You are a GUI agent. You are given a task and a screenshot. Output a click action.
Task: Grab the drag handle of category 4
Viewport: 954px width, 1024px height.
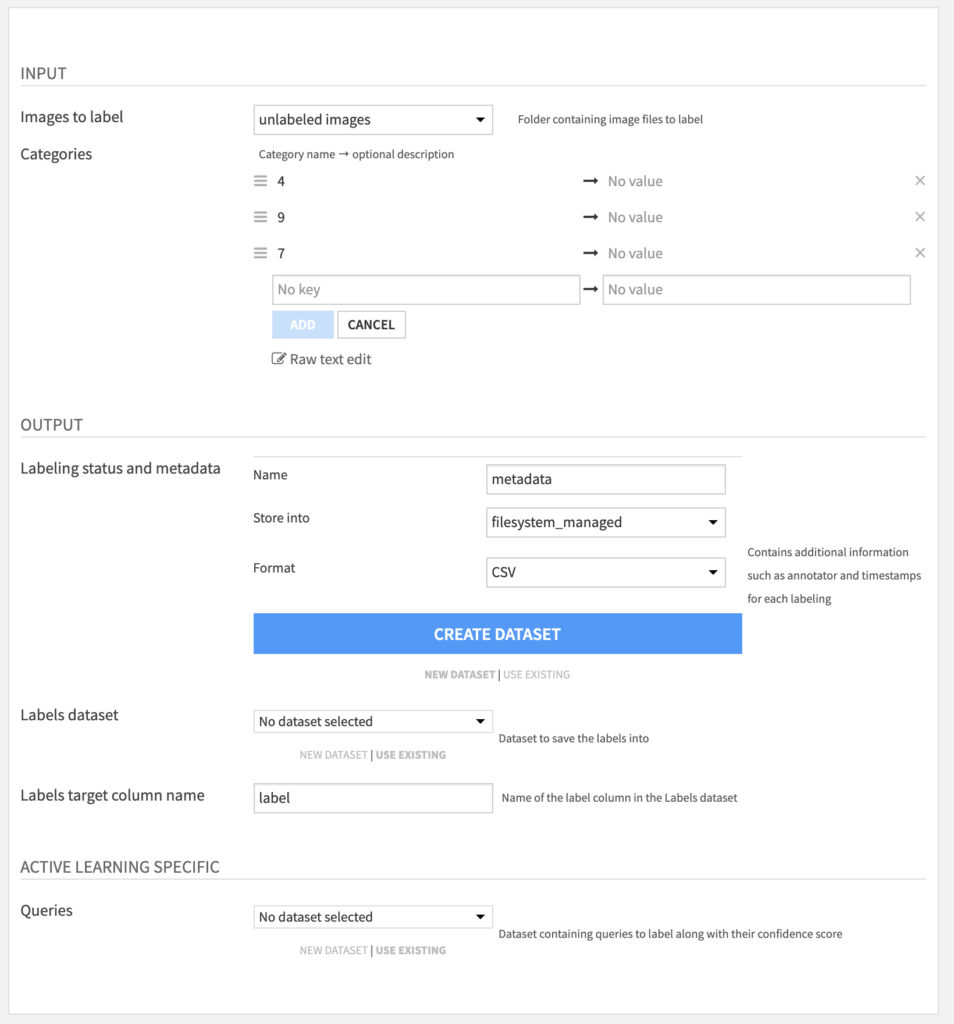(x=261, y=181)
